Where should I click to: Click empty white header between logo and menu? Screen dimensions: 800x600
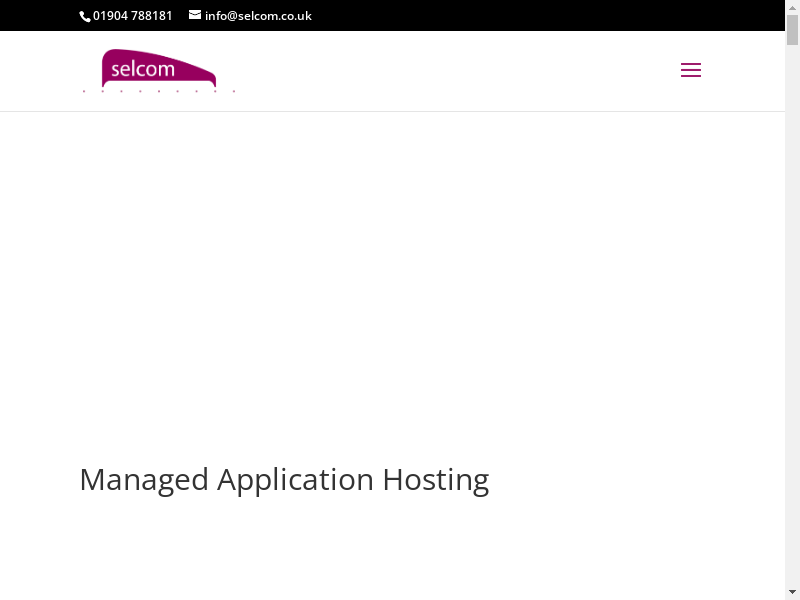450,70
